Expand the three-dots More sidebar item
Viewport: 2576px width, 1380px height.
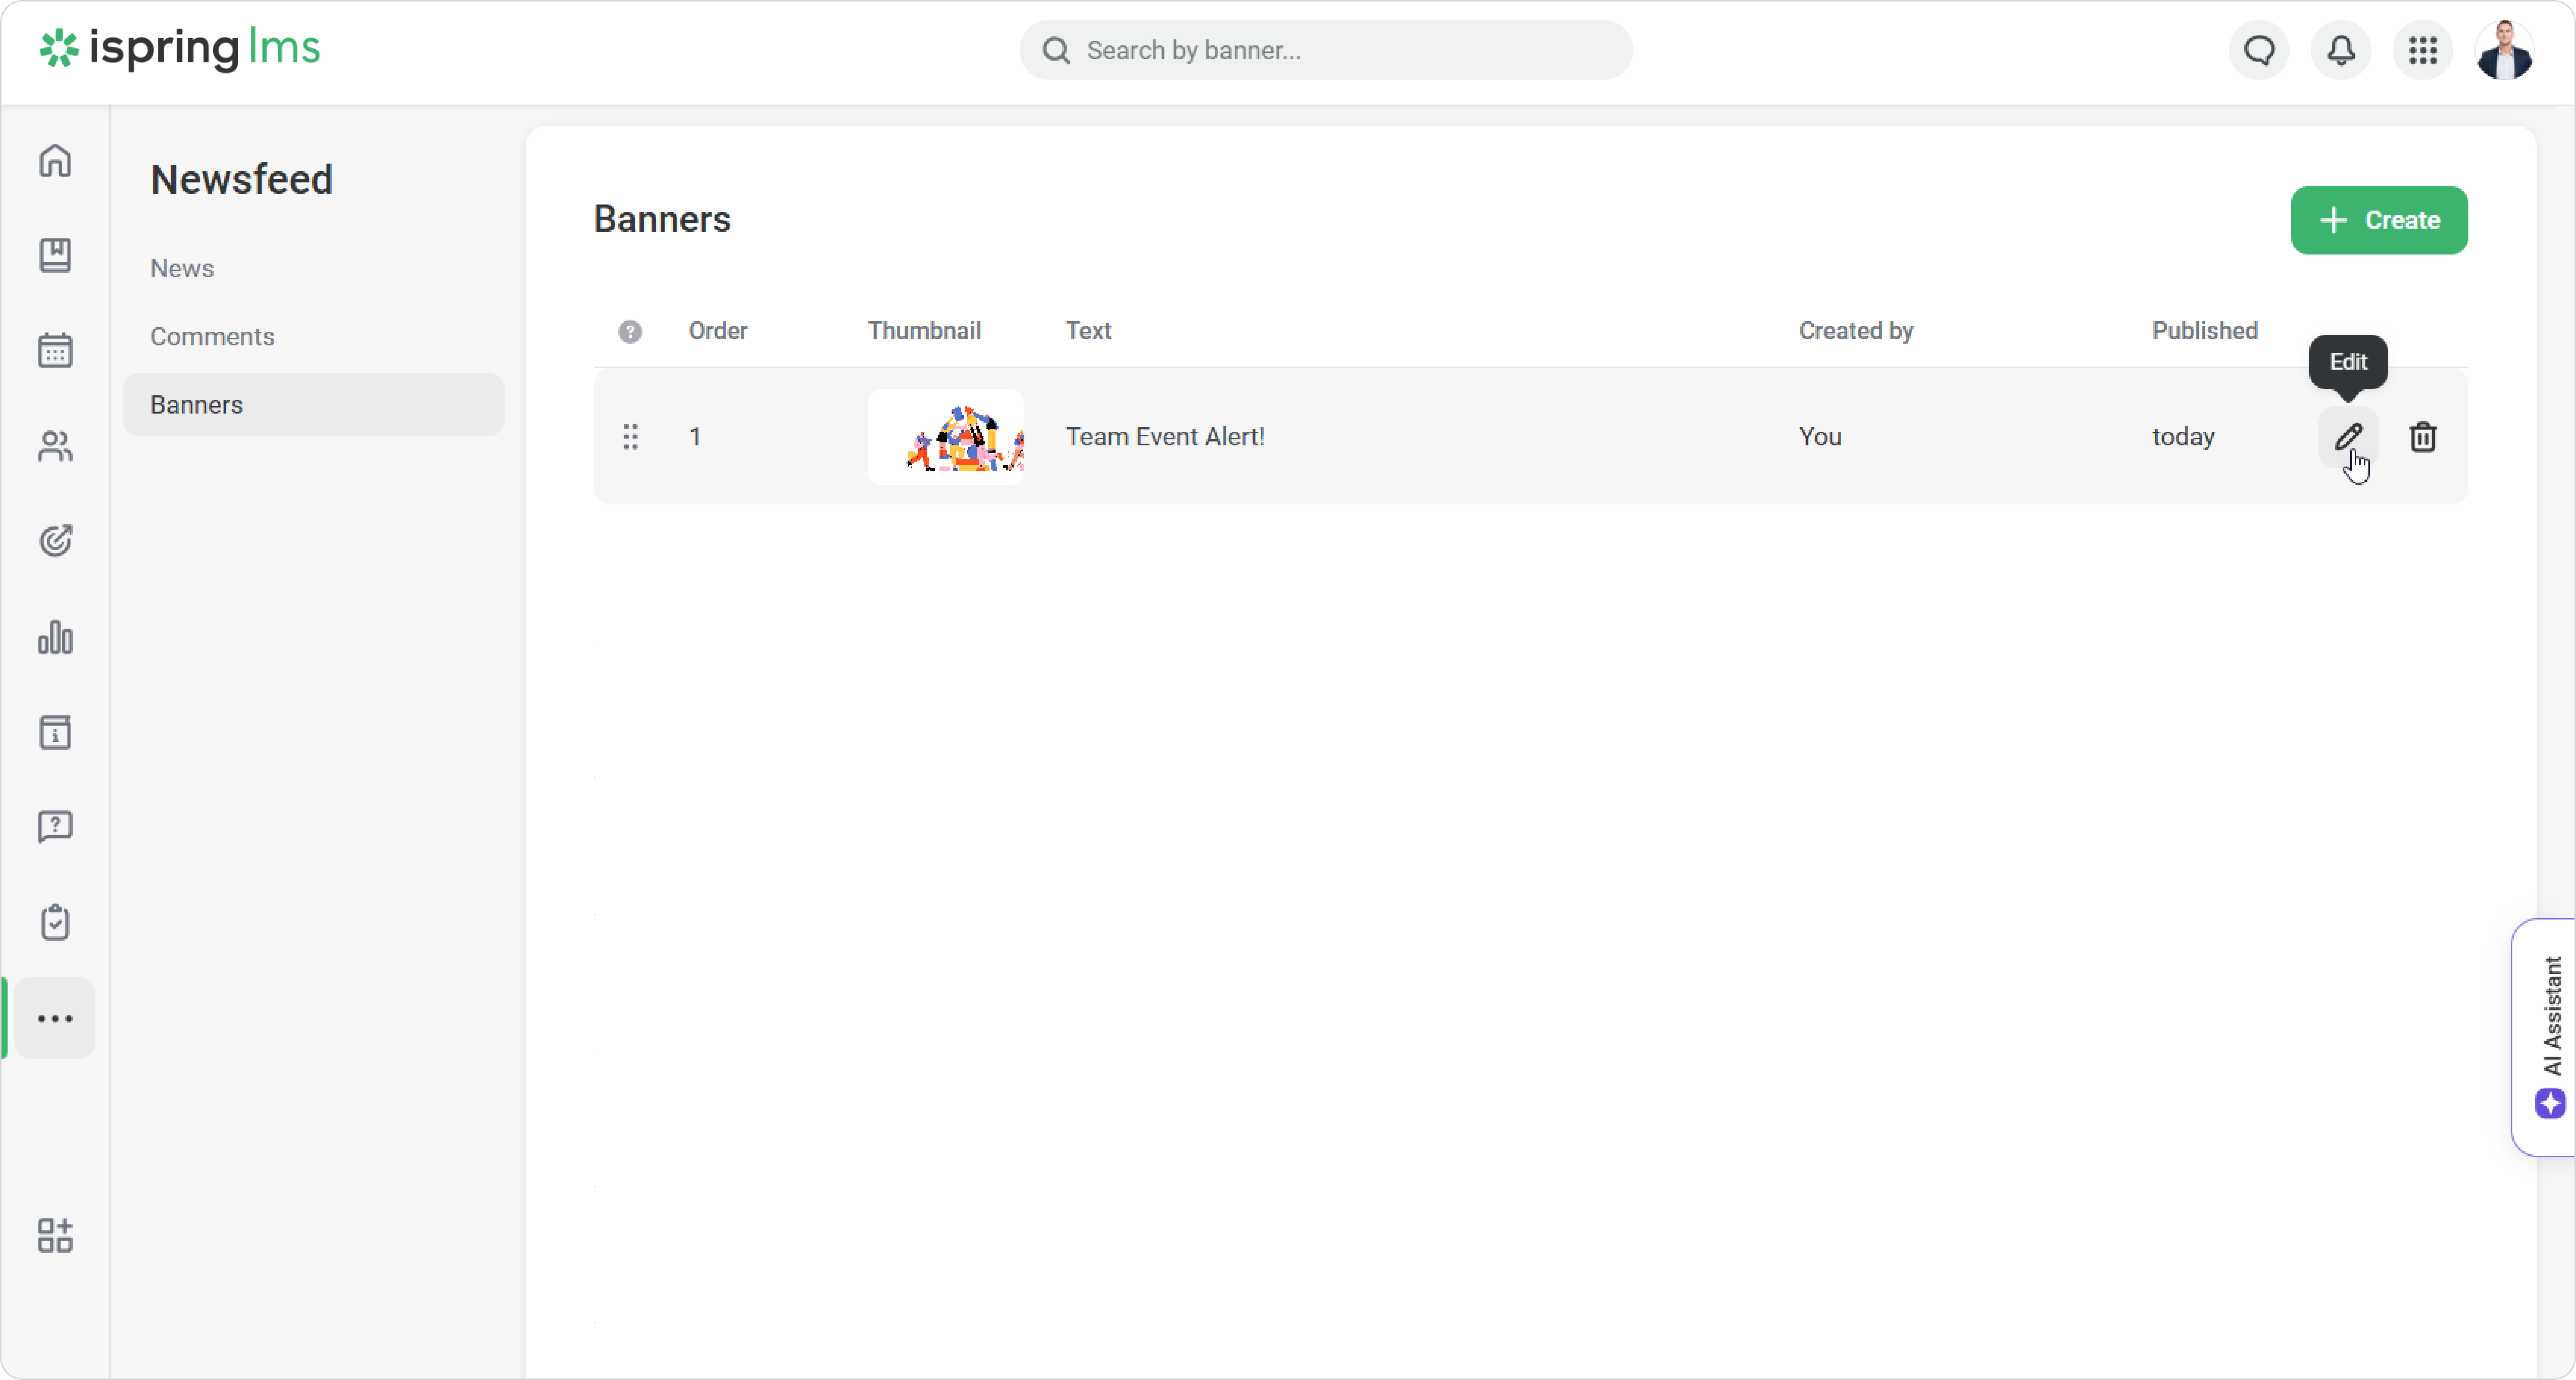tap(55, 1018)
